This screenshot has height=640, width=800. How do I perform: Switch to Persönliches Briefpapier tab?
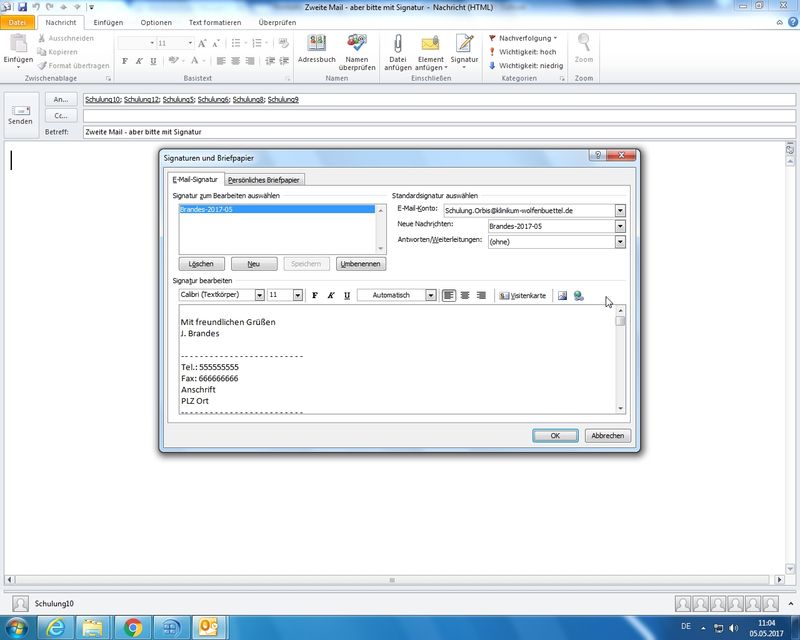pos(263,180)
